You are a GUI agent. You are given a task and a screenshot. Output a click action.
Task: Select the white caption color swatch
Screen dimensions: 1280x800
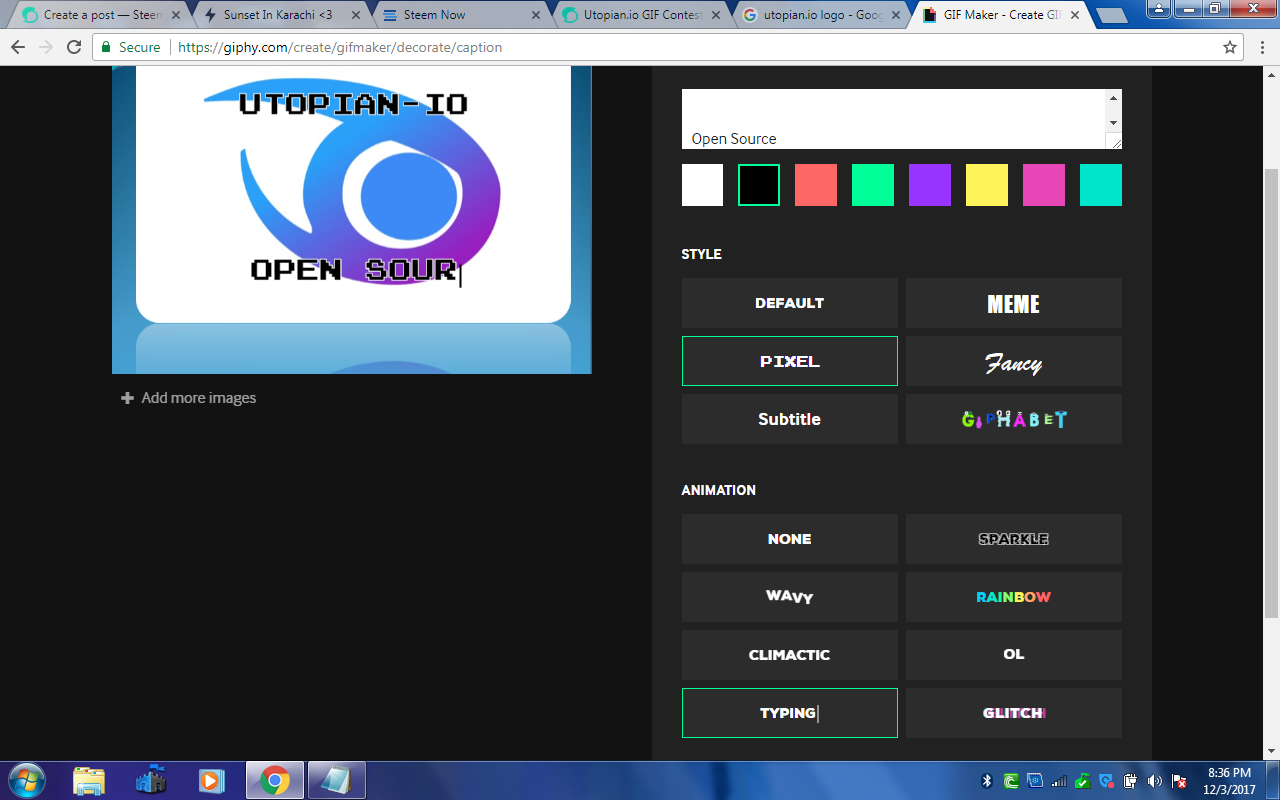click(x=702, y=185)
